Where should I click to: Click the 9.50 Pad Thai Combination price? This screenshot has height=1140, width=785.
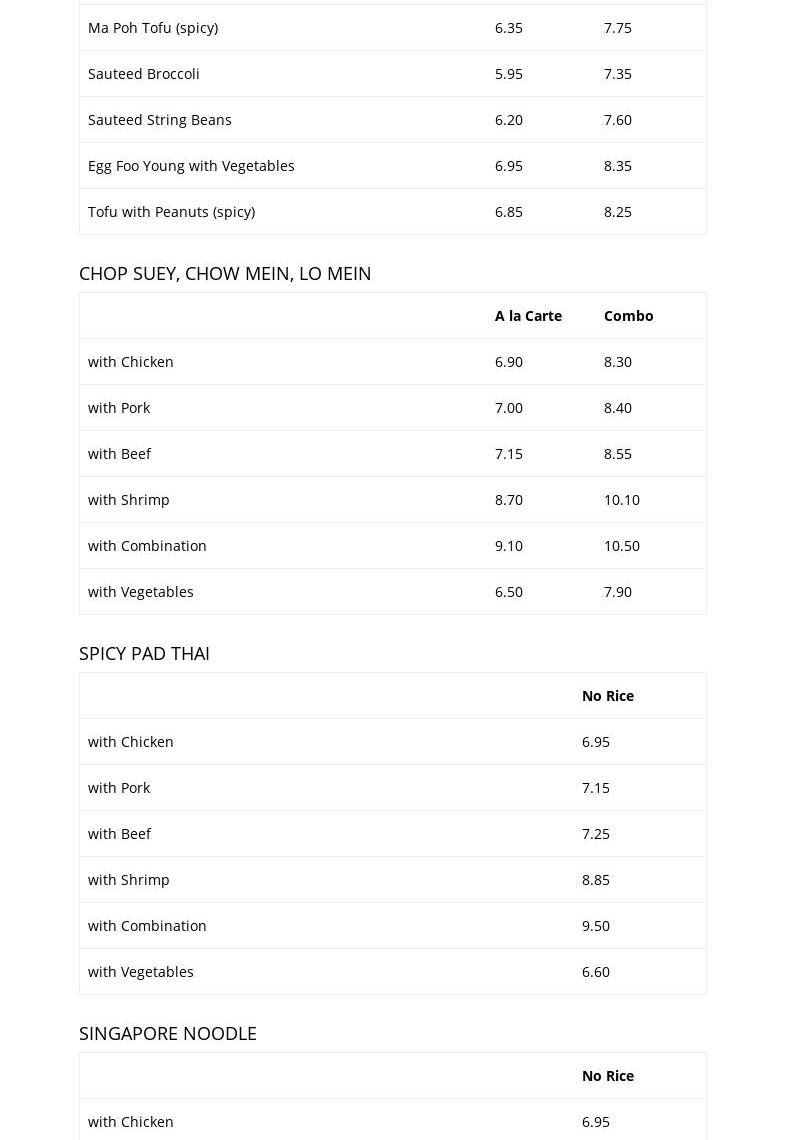tap(595, 926)
